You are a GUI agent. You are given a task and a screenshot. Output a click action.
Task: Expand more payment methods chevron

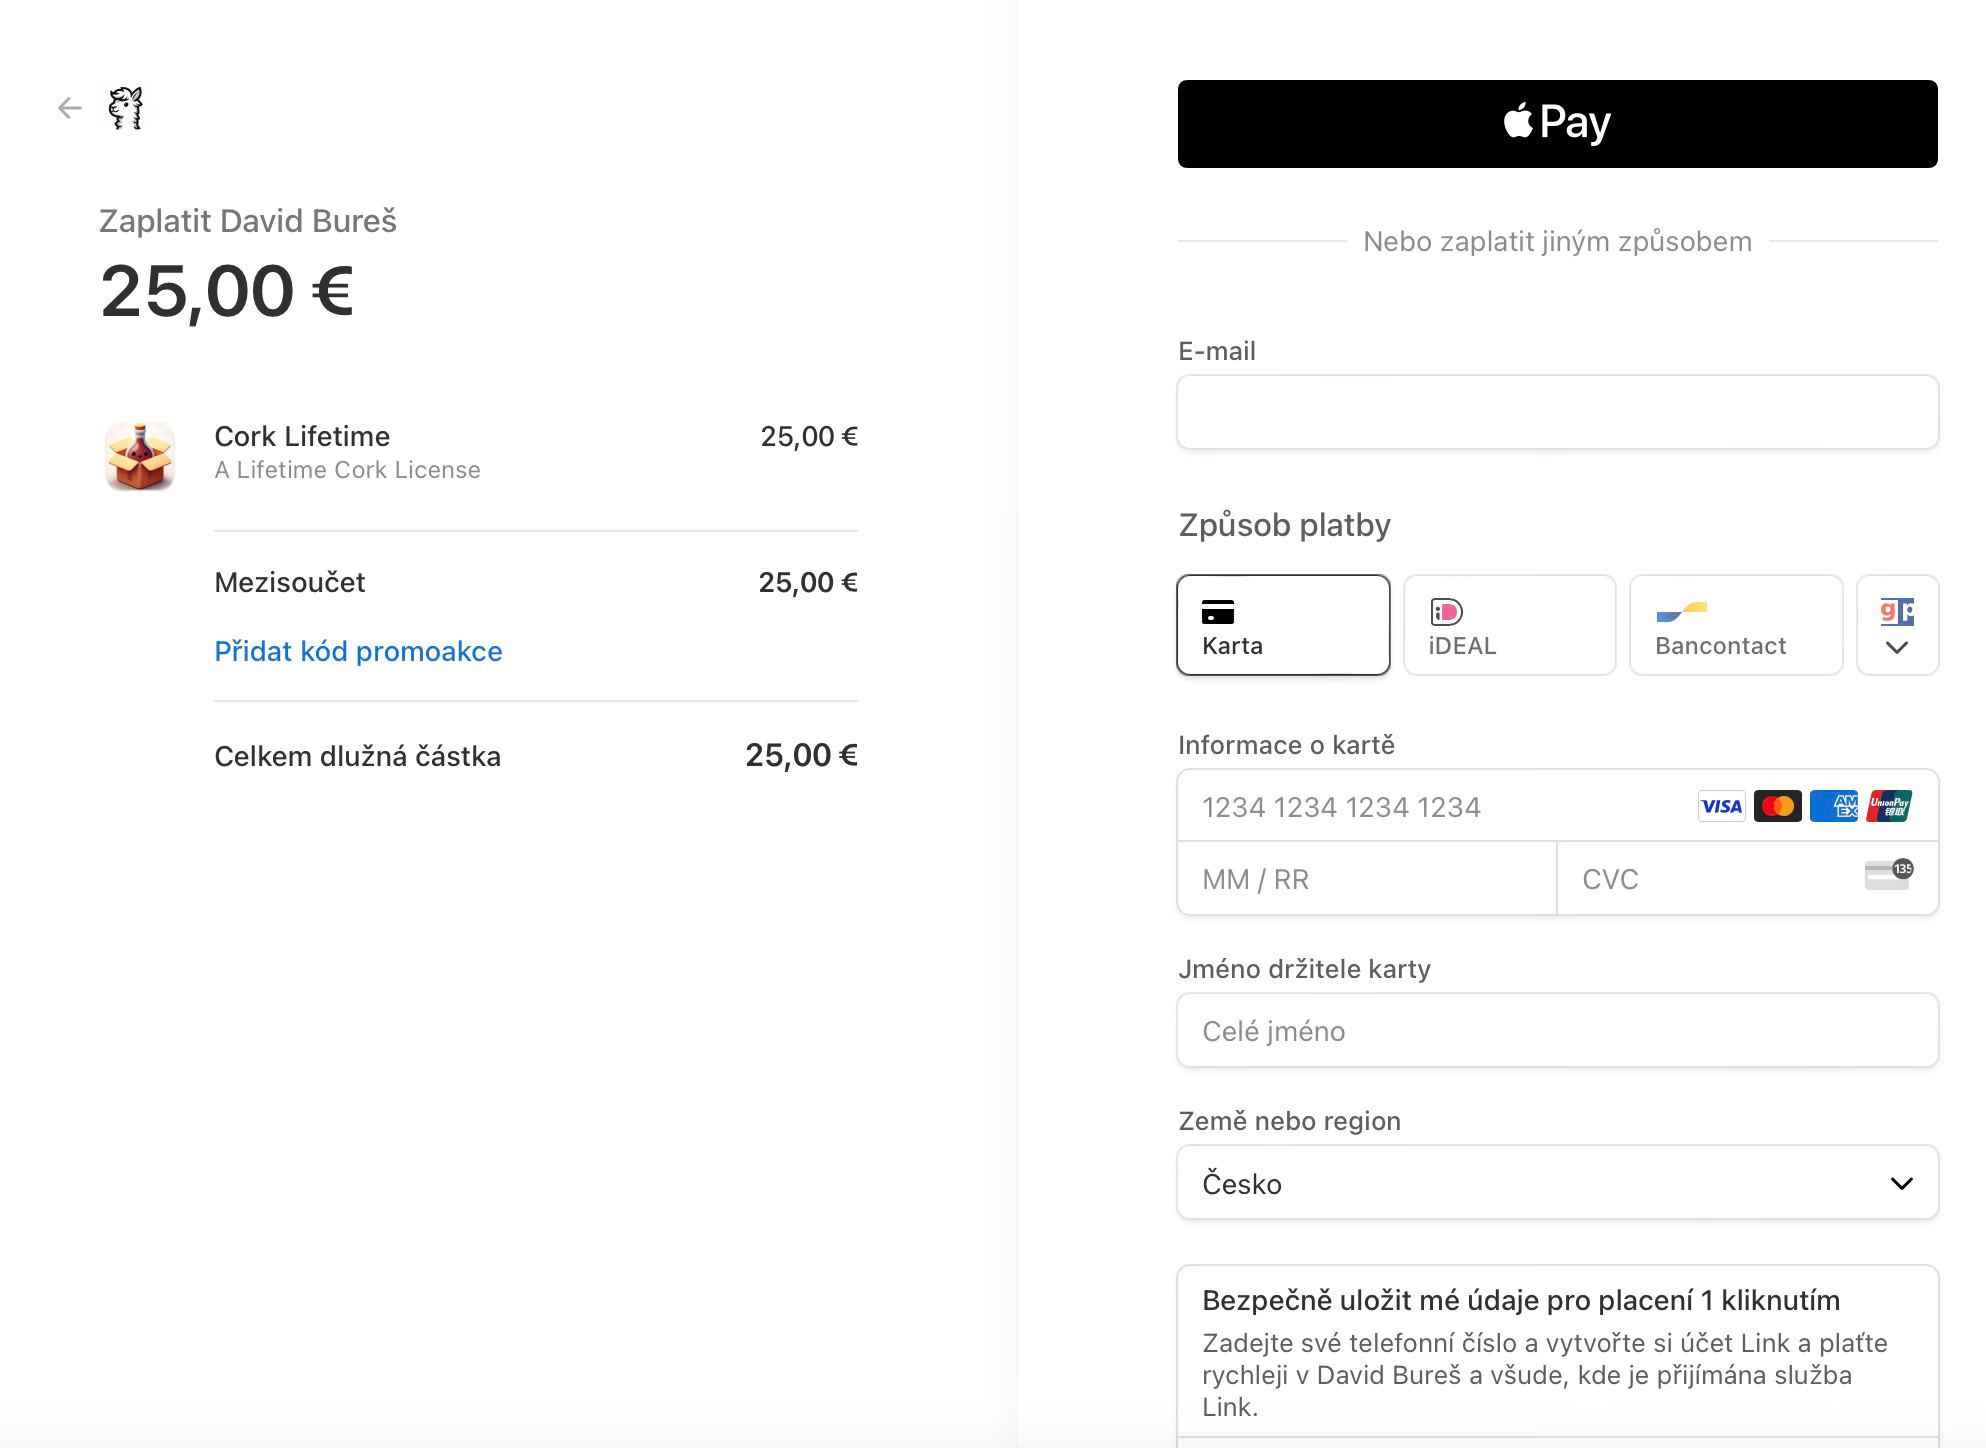click(1897, 647)
